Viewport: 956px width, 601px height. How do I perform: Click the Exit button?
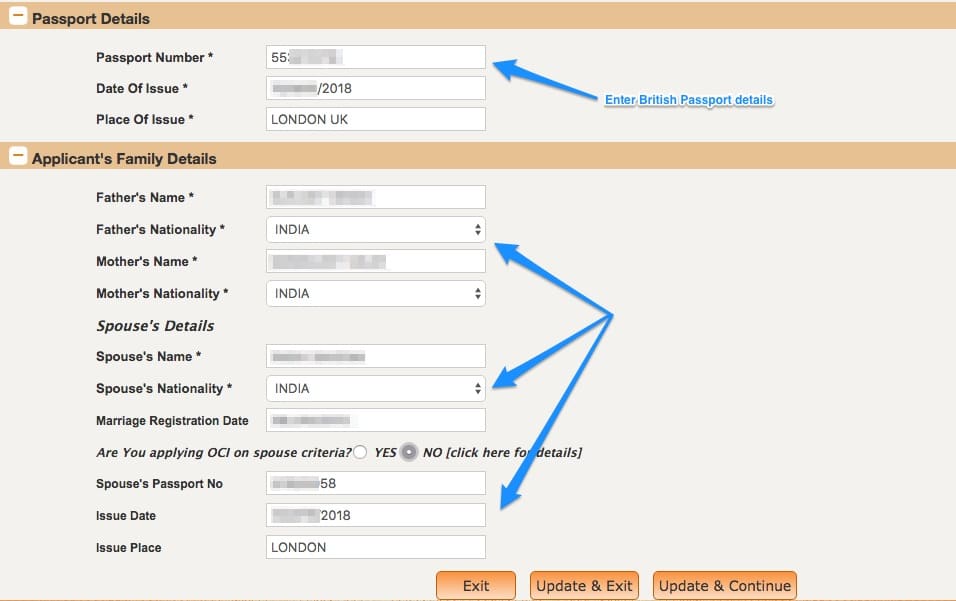476,586
